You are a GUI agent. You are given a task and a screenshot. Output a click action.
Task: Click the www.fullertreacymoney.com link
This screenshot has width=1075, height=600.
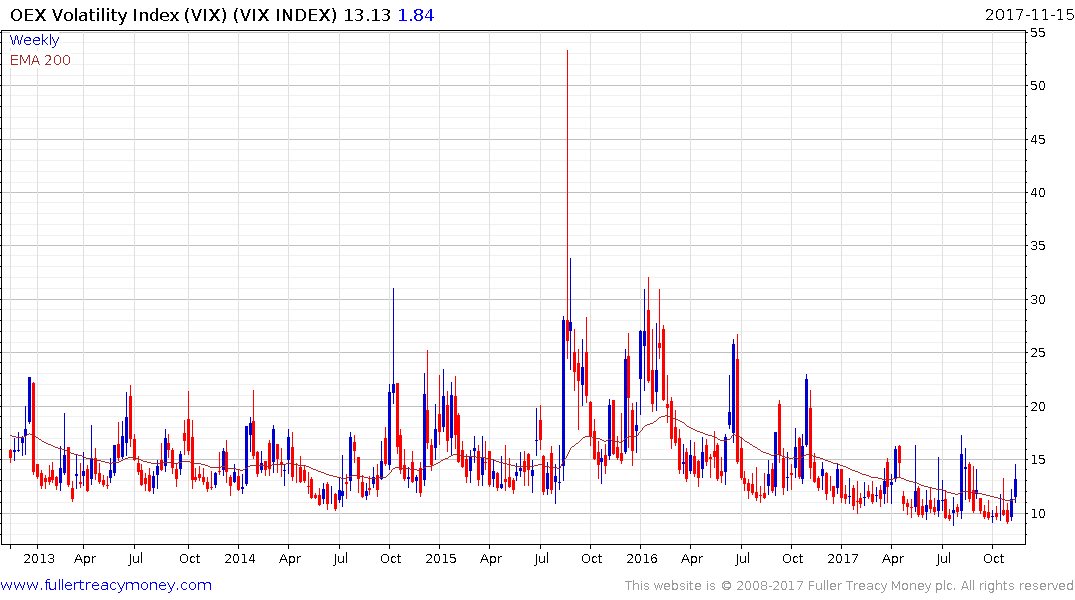pos(106,585)
